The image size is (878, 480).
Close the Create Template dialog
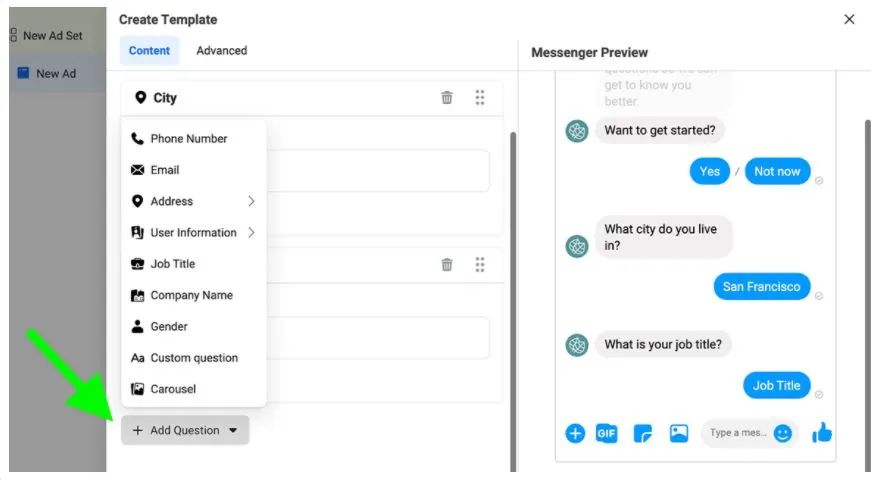pos(849,19)
